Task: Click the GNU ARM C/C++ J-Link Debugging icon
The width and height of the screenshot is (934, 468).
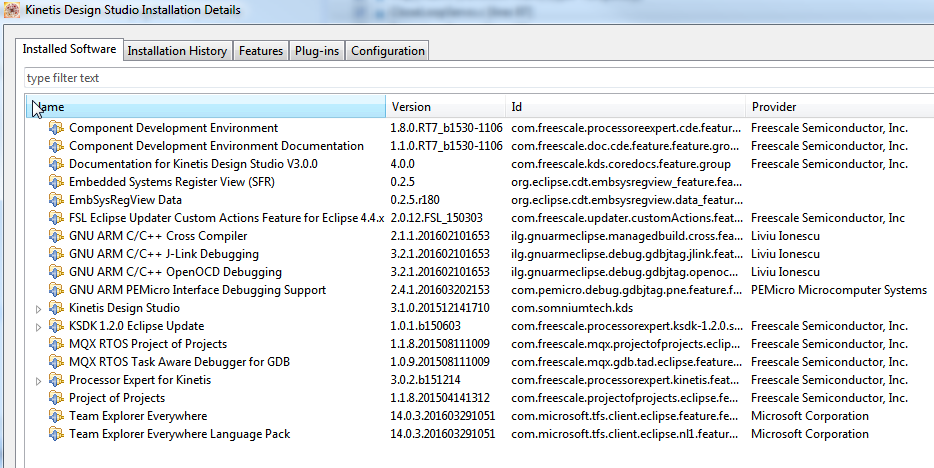Action: pos(56,254)
